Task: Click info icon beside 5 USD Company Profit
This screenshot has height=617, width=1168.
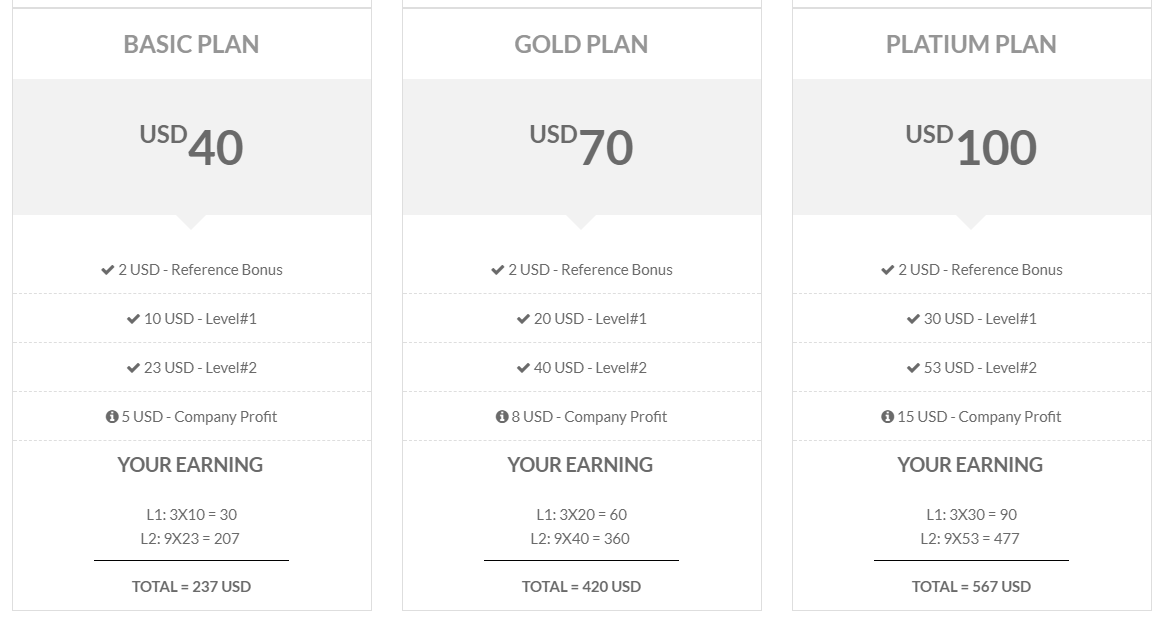Action: click(x=112, y=417)
